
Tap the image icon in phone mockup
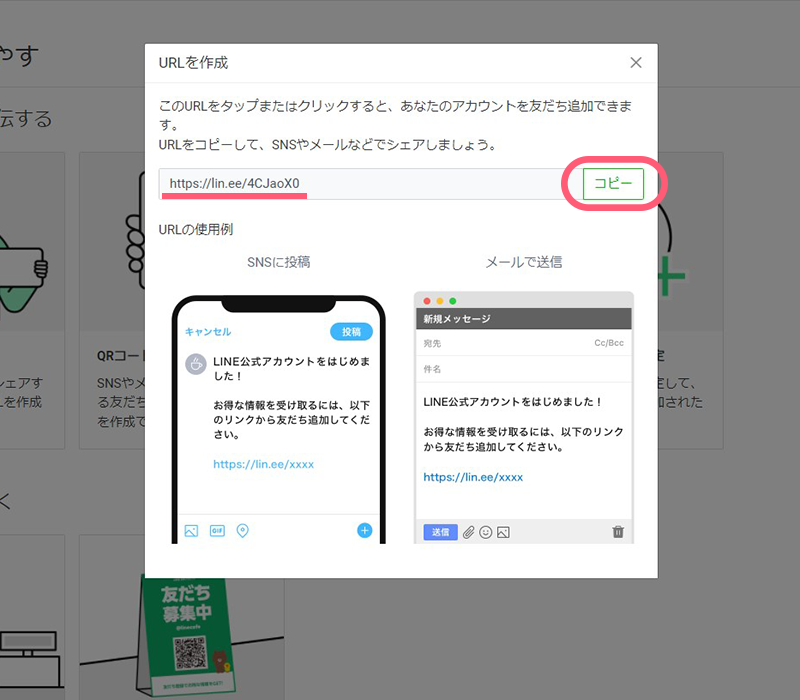click(191, 531)
